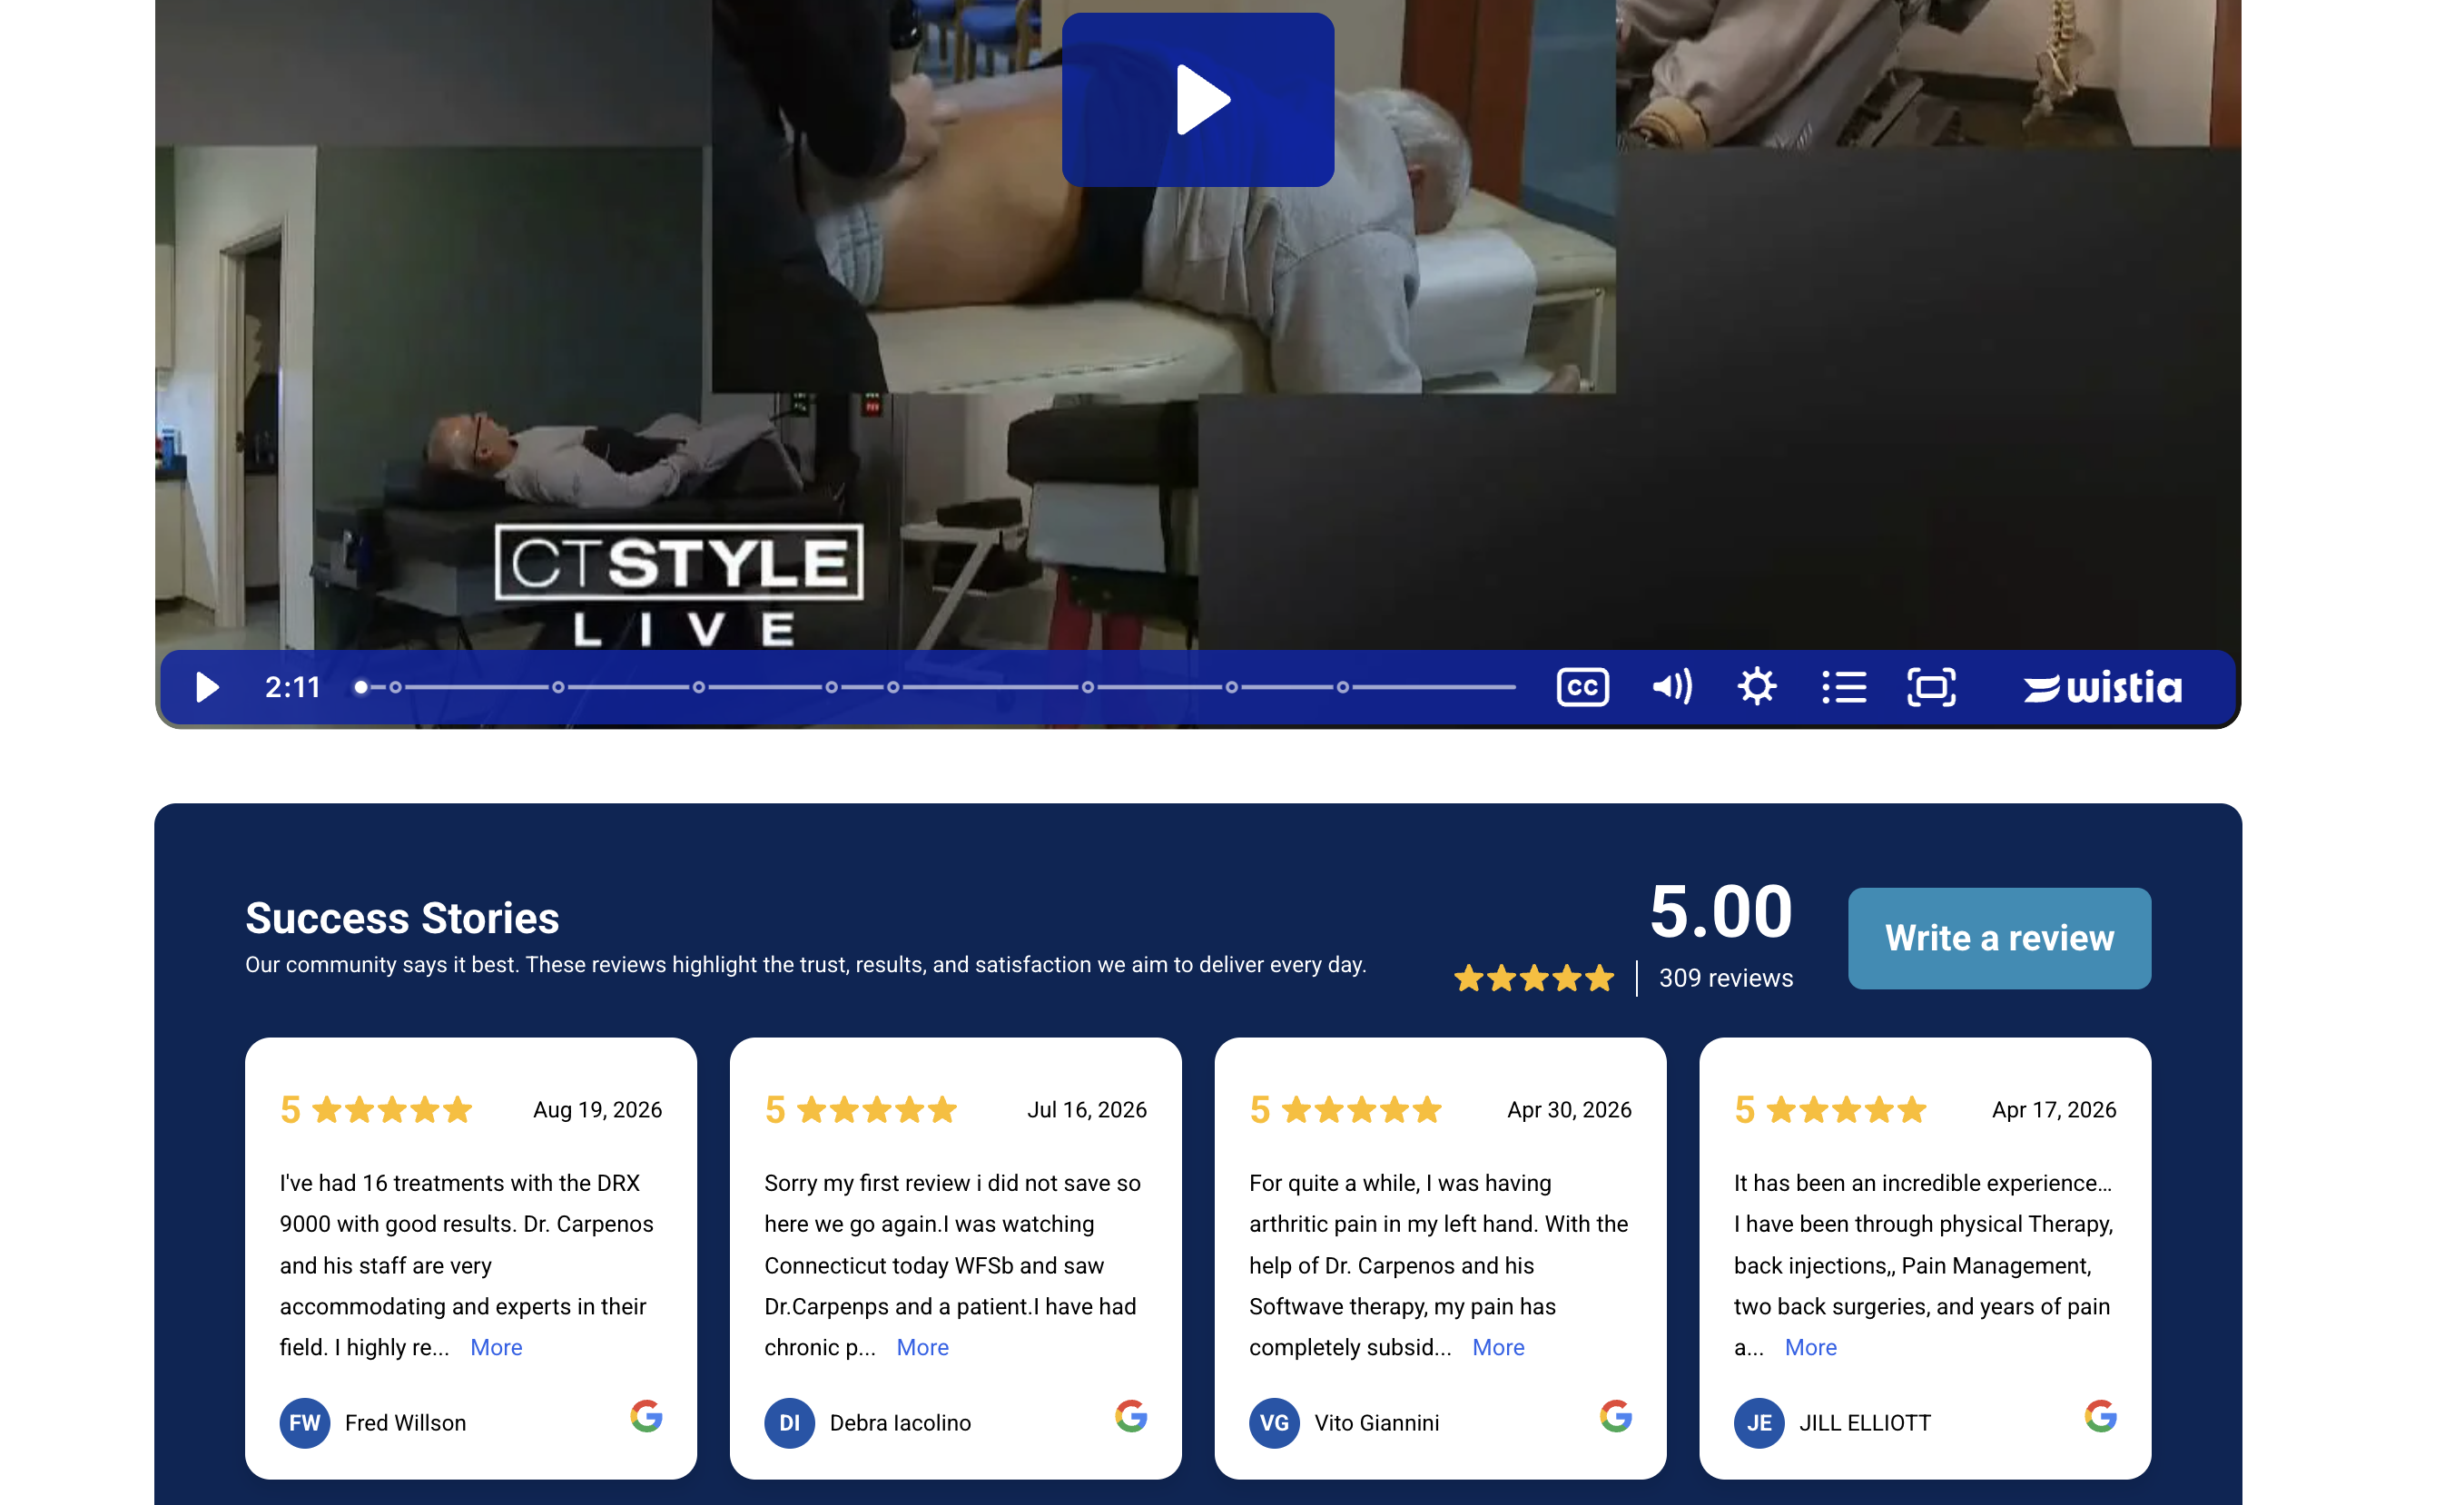Expand Debra Iacolino's review with More

(x=922, y=1346)
